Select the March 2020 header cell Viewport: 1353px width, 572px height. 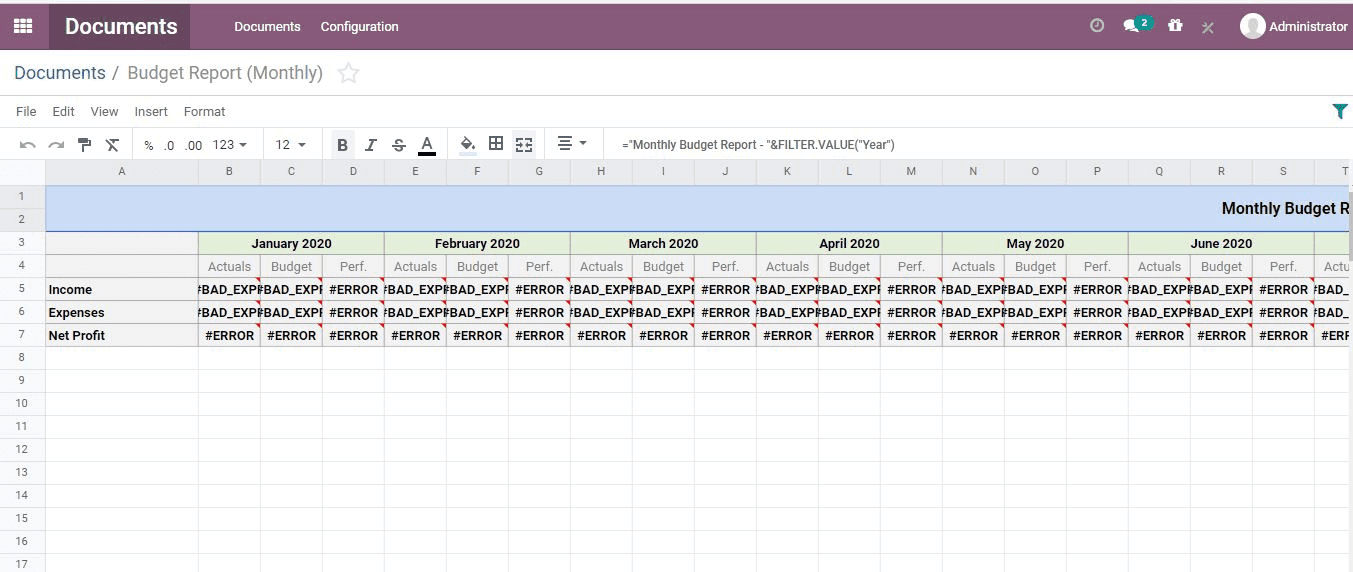663,243
